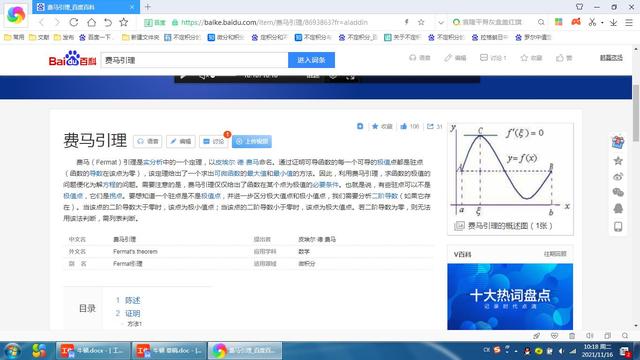
Task: Click the favorites star beside the undo icon
Action: [124, 22]
